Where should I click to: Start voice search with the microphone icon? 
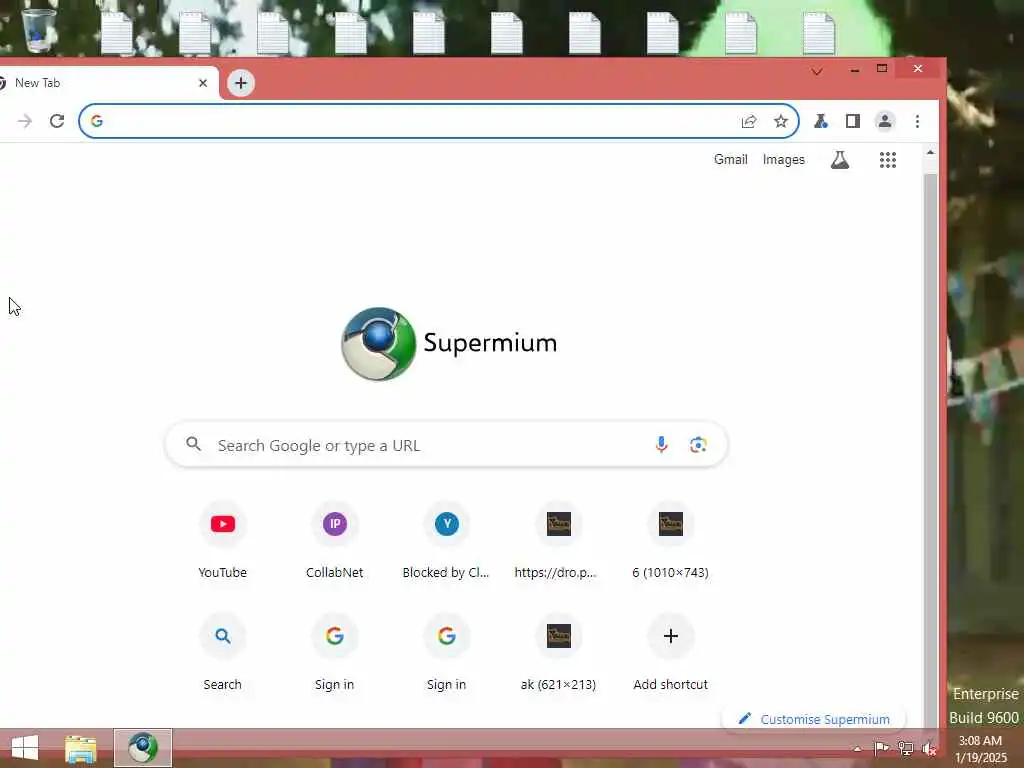pyautogui.click(x=661, y=445)
